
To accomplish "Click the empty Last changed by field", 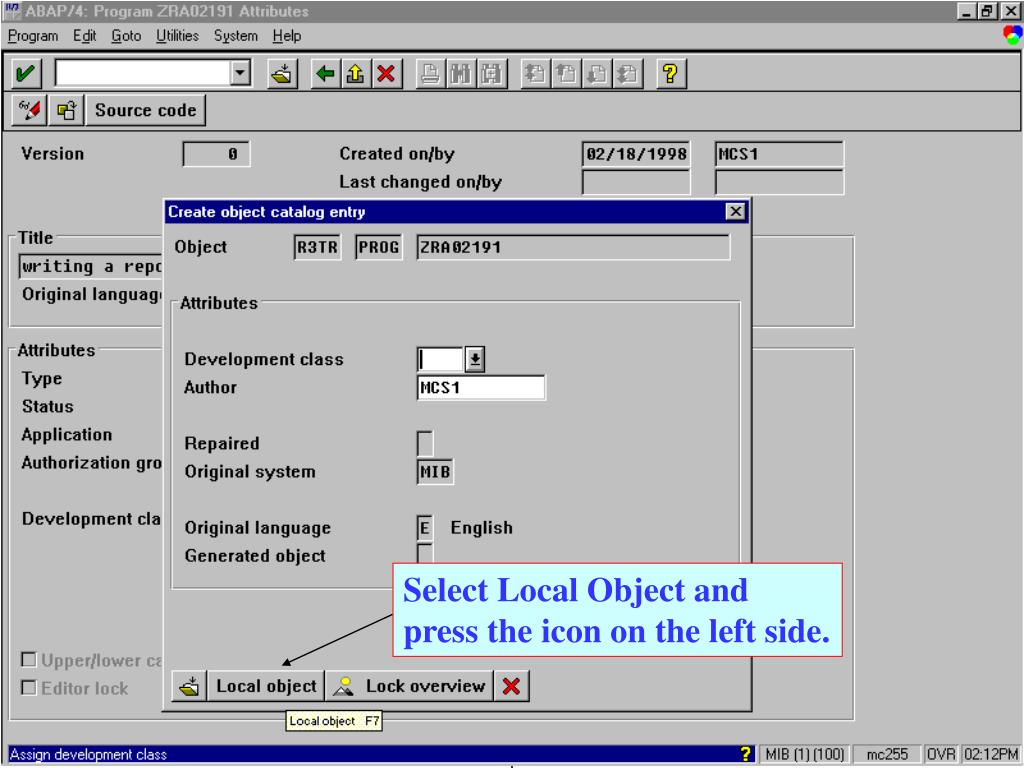I will [779, 182].
